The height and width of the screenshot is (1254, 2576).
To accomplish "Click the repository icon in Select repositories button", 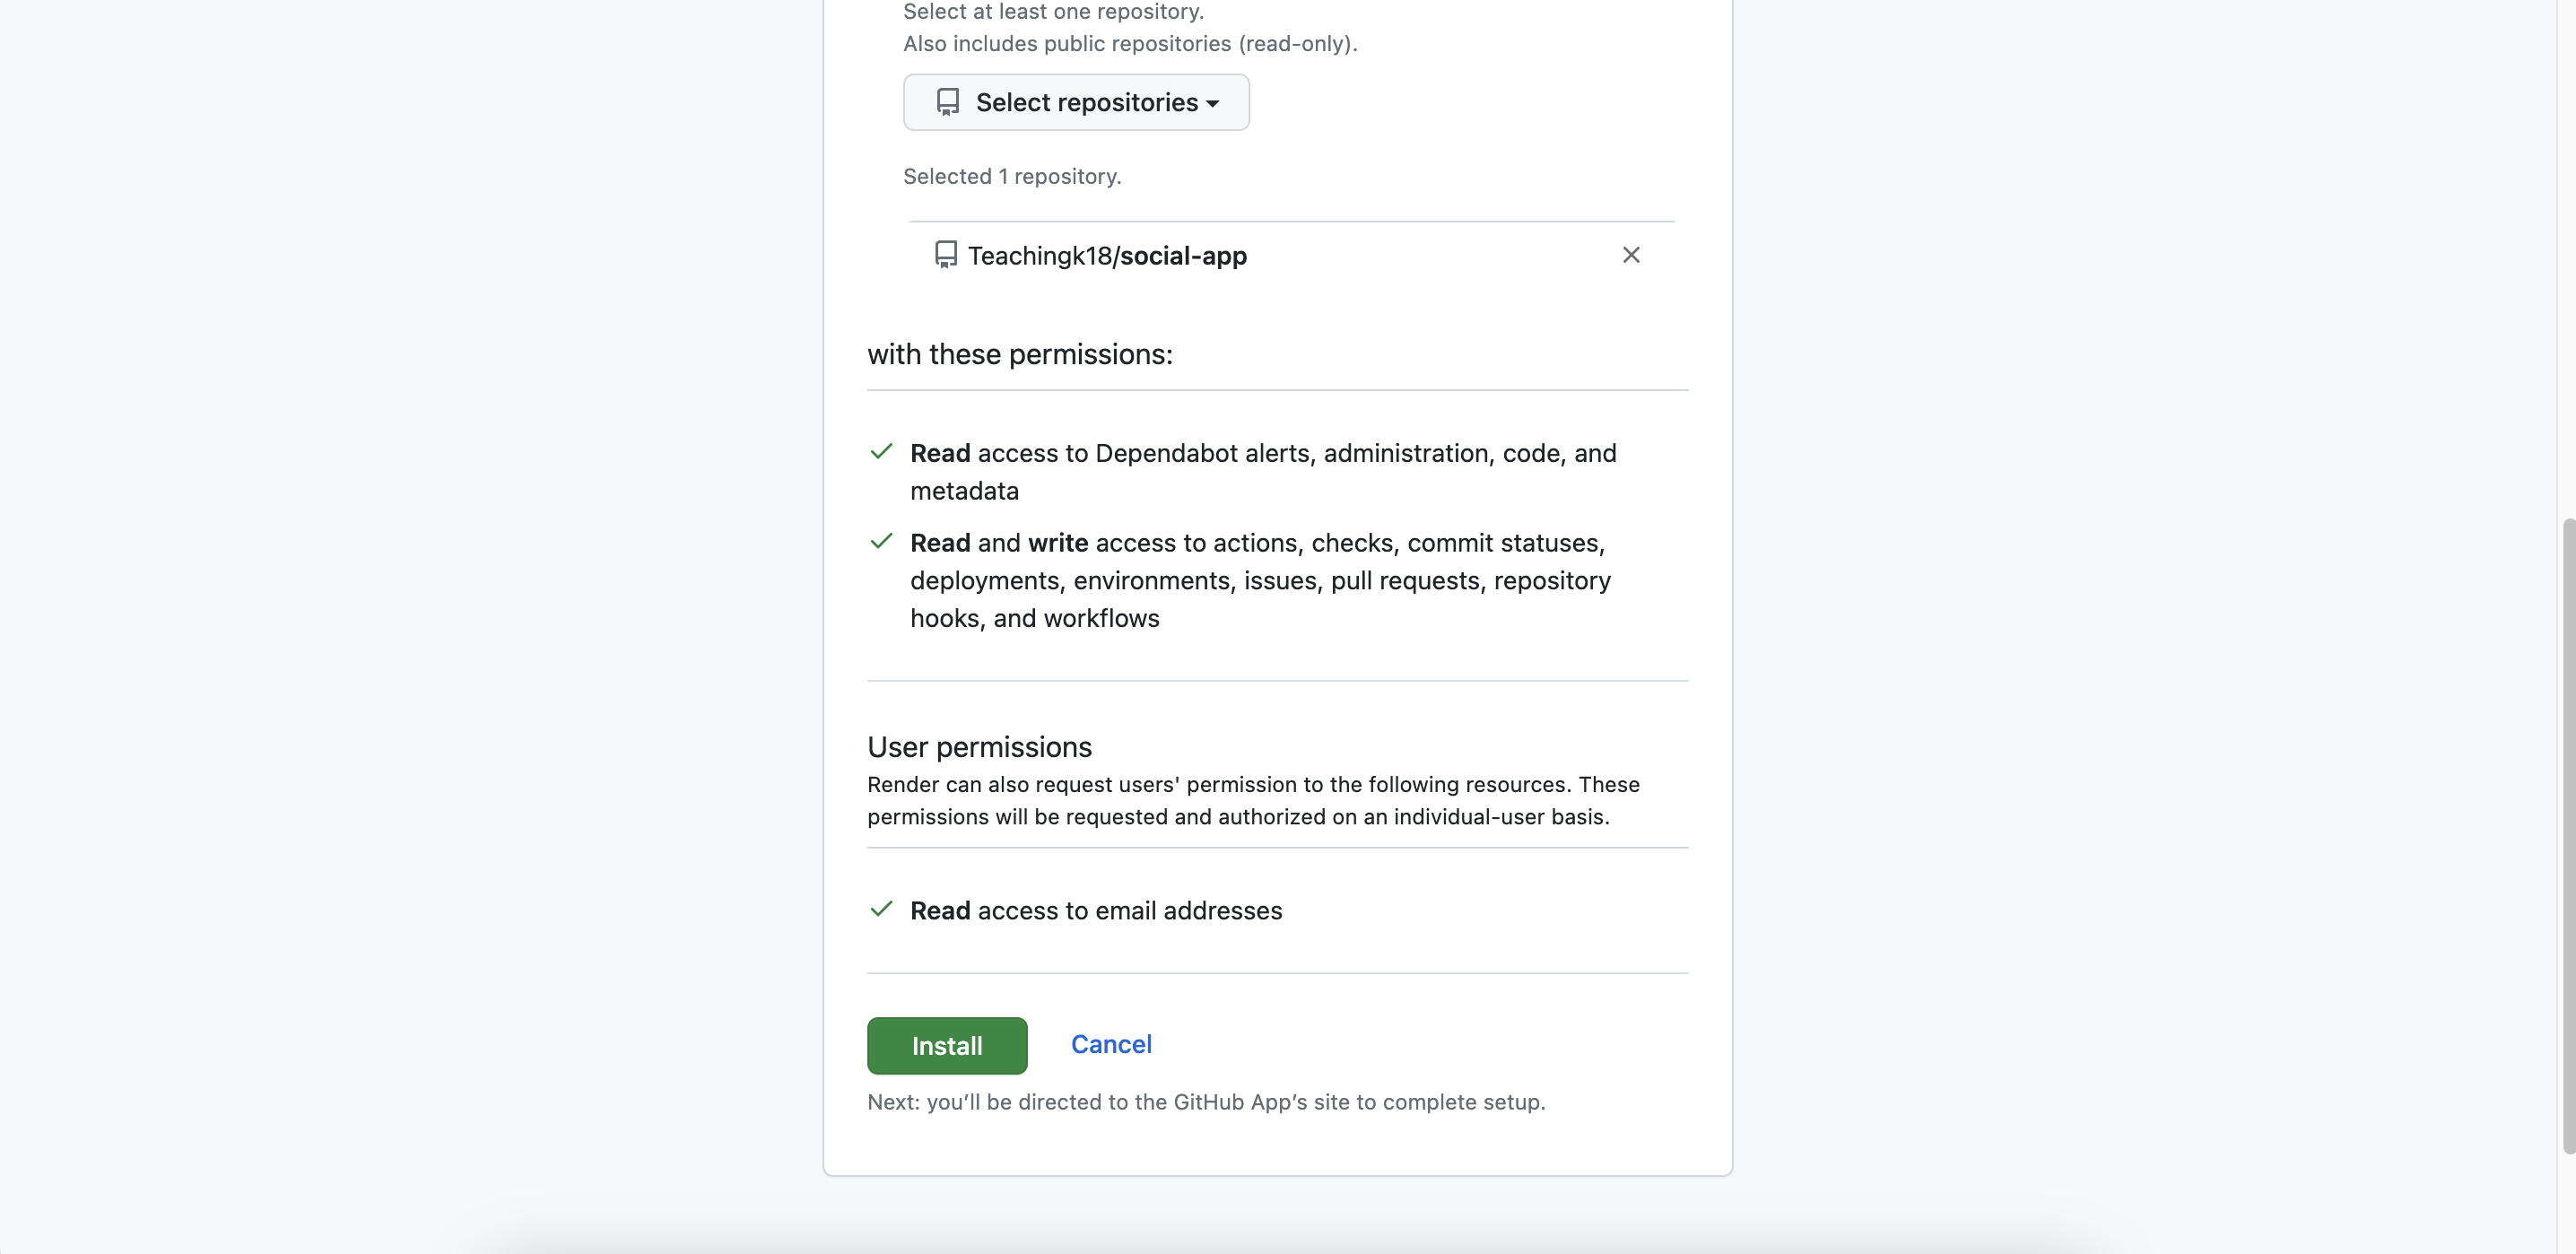I will [x=947, y=102].
